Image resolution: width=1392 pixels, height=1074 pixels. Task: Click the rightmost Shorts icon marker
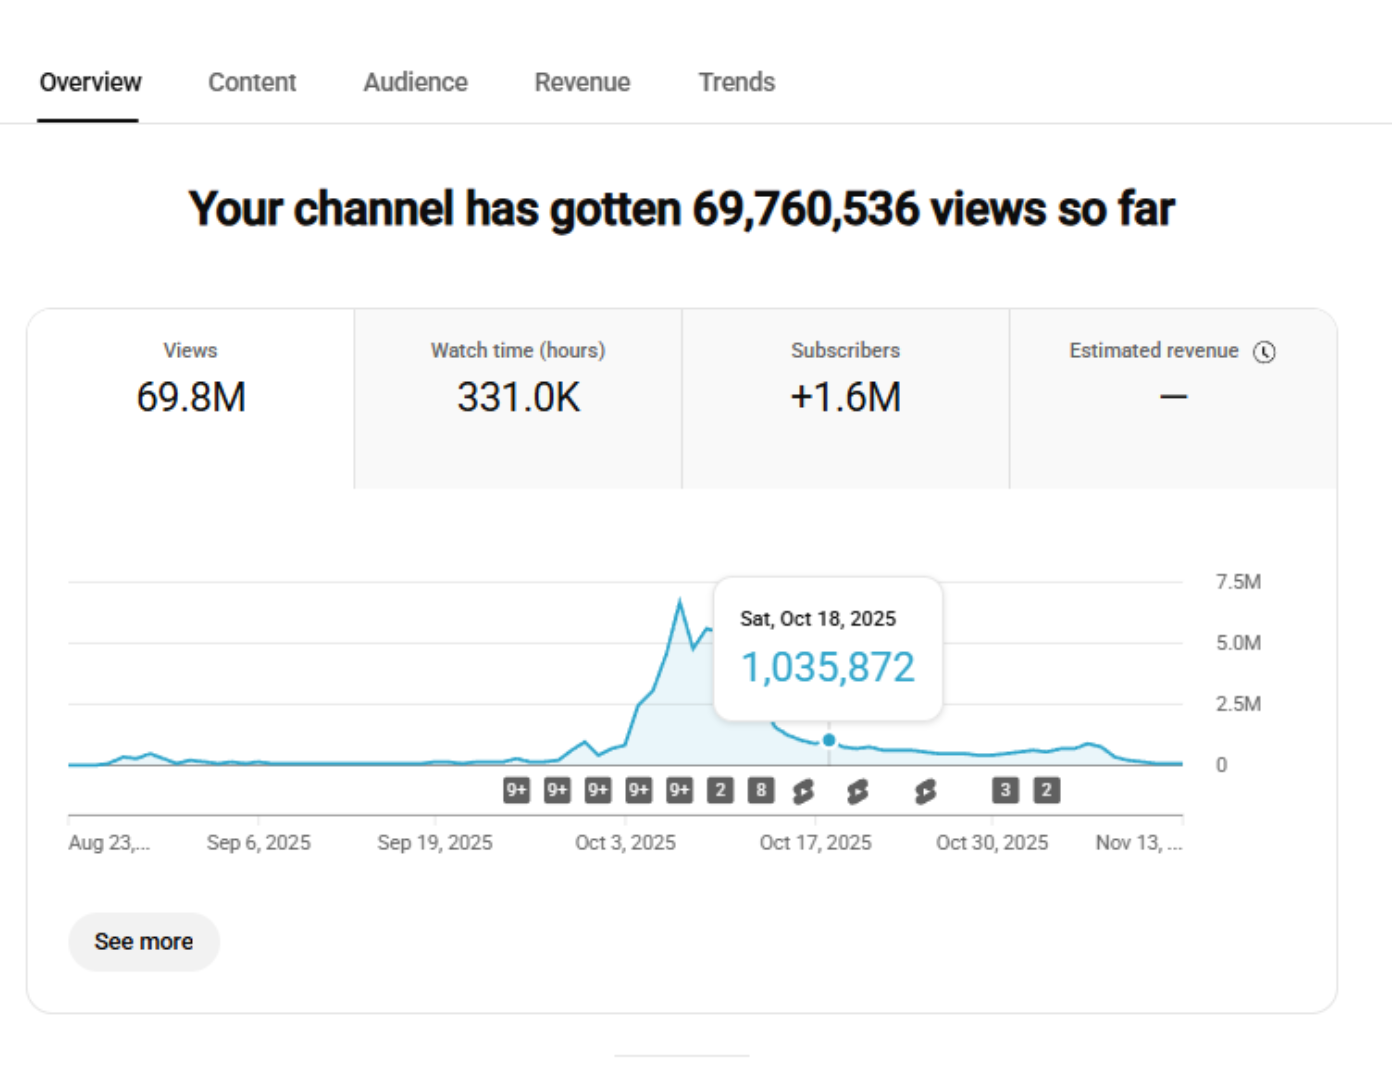click(925, 791)
